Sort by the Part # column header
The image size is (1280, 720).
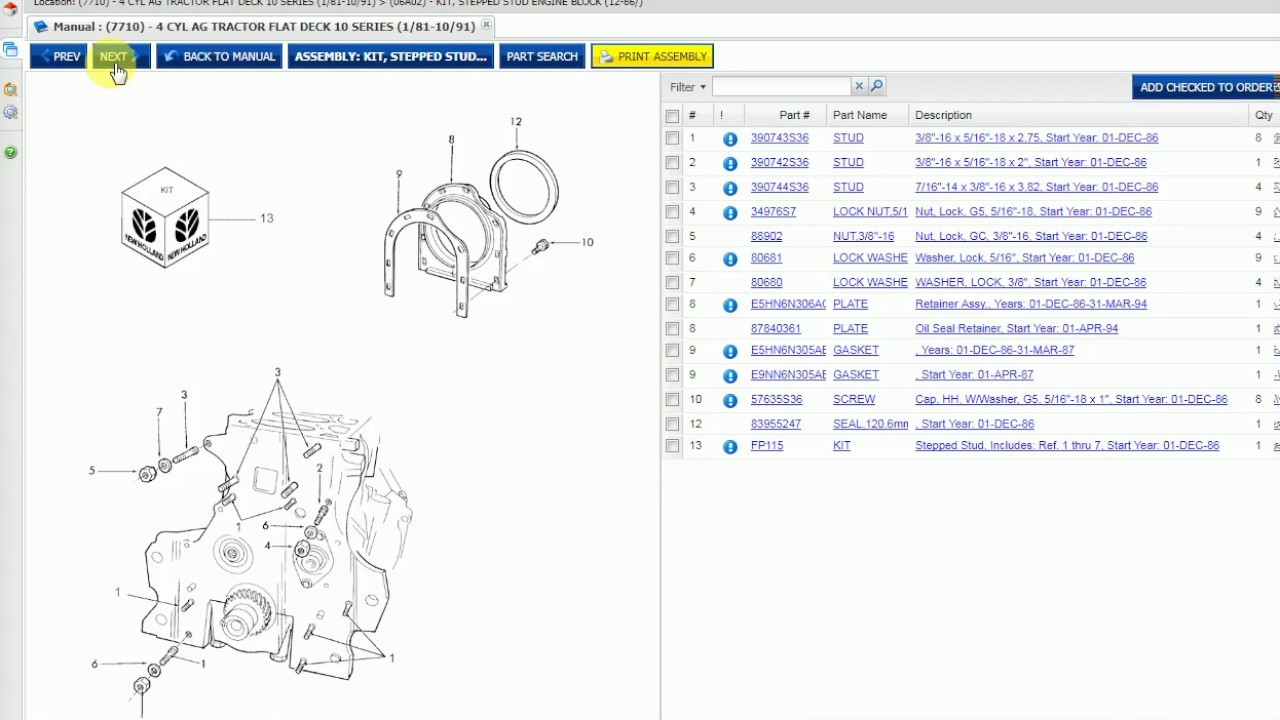[x=794, y=115]
